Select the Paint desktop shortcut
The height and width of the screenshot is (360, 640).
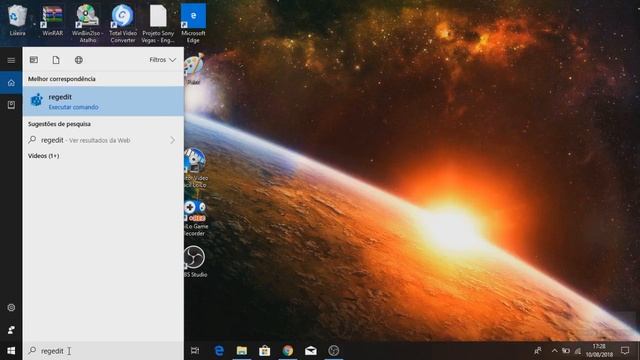click(193, 69)
